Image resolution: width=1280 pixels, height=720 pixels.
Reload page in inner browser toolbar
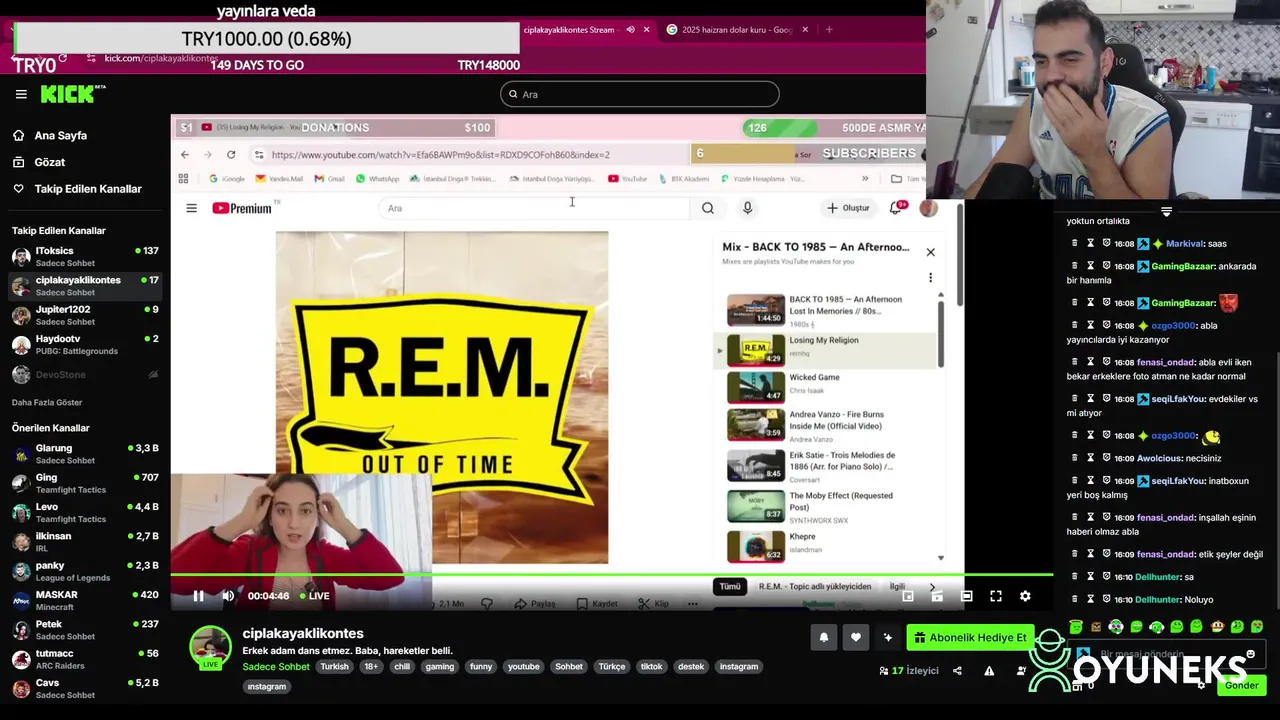231,155
